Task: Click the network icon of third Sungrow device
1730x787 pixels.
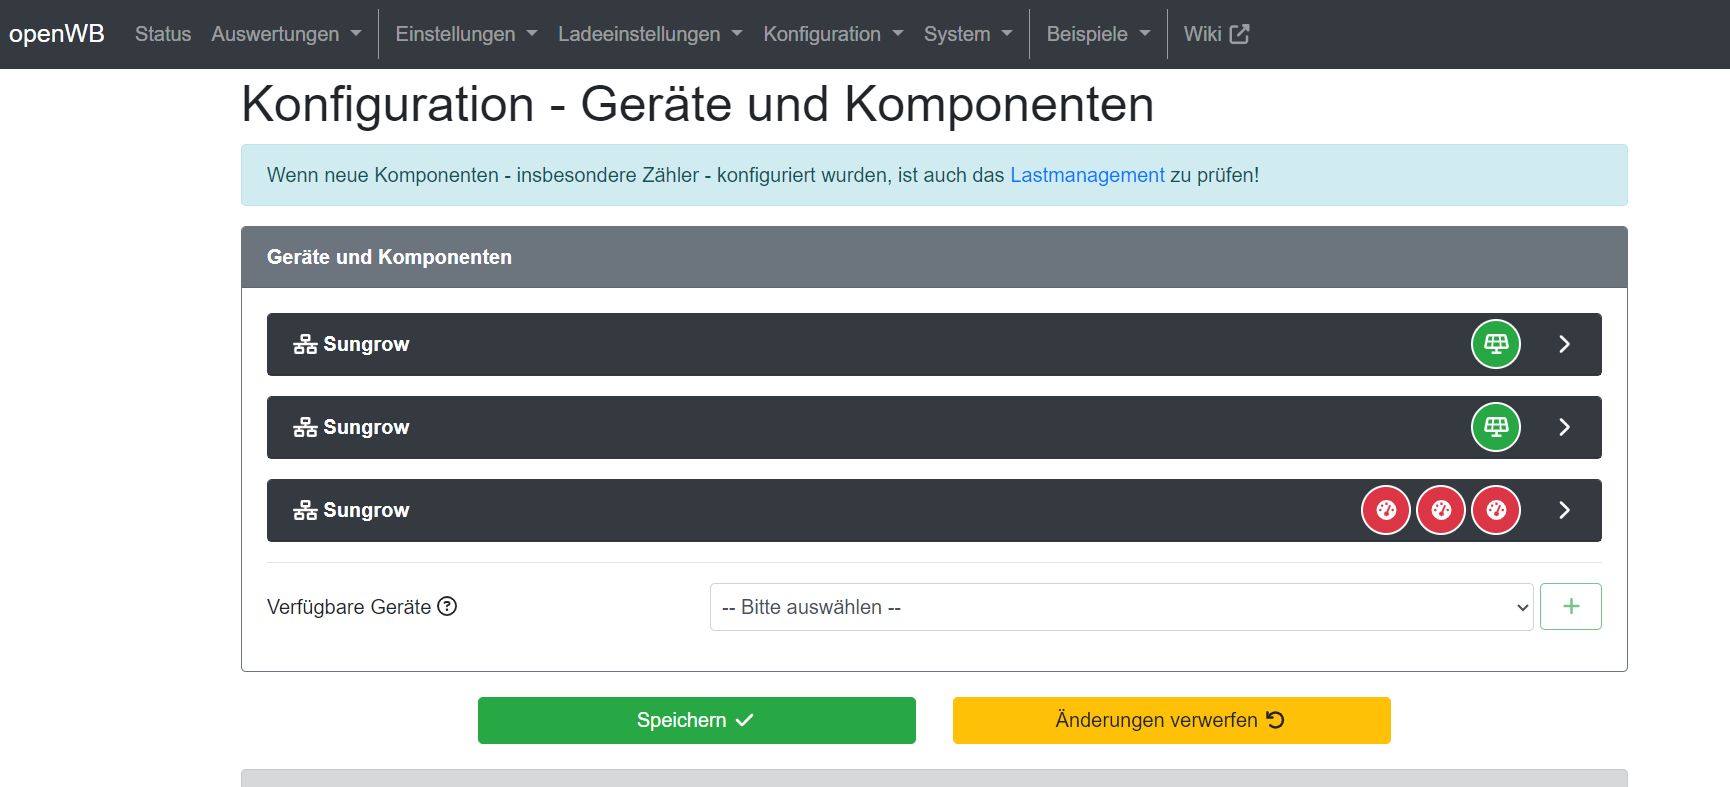Action: point(305,510)
